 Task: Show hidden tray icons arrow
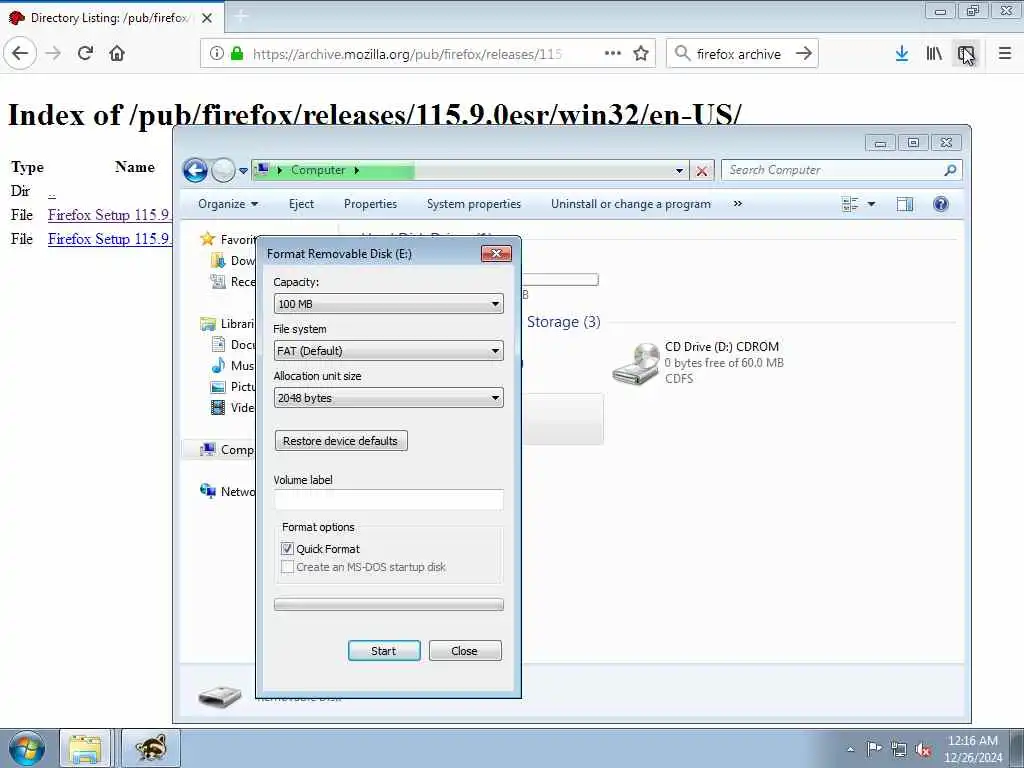click(x=850, y=749)
